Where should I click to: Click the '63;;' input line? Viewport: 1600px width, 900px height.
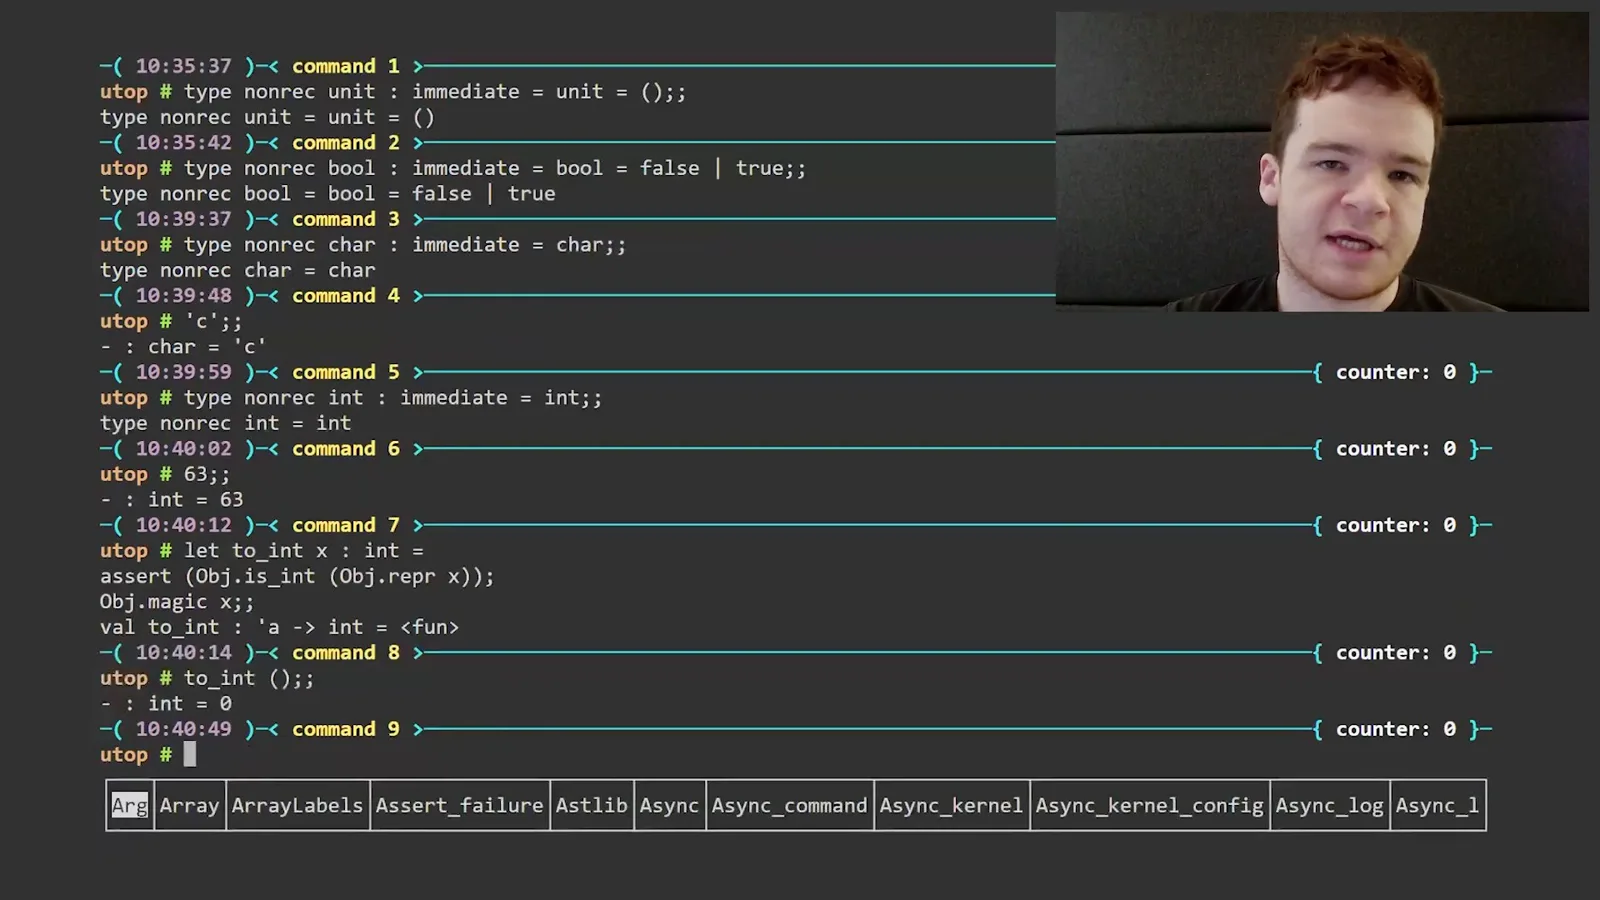(x=165, y=474)
